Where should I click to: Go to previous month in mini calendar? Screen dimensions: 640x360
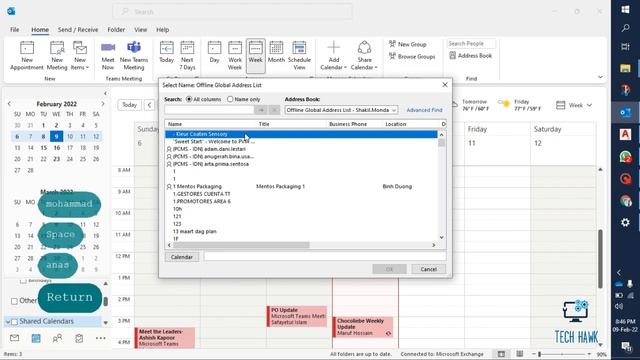[9, 104]
